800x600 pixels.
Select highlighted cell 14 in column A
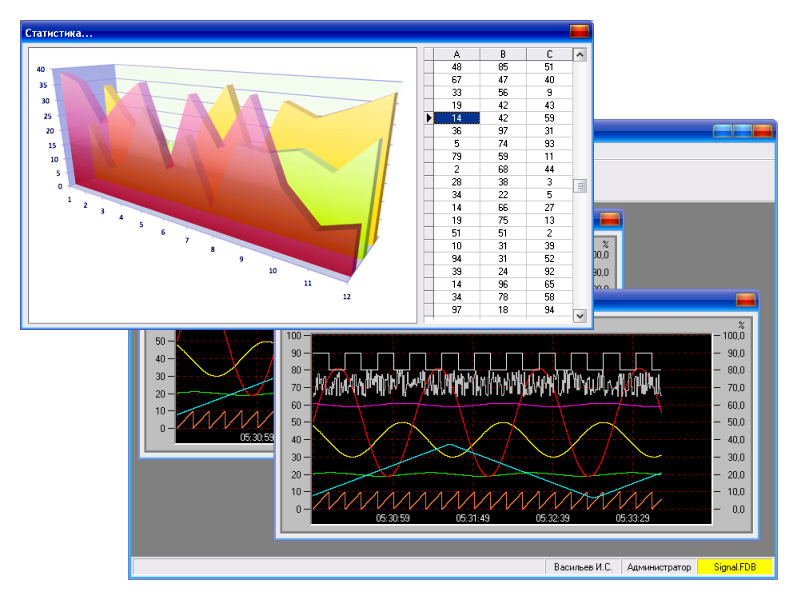tap(457, 118)
